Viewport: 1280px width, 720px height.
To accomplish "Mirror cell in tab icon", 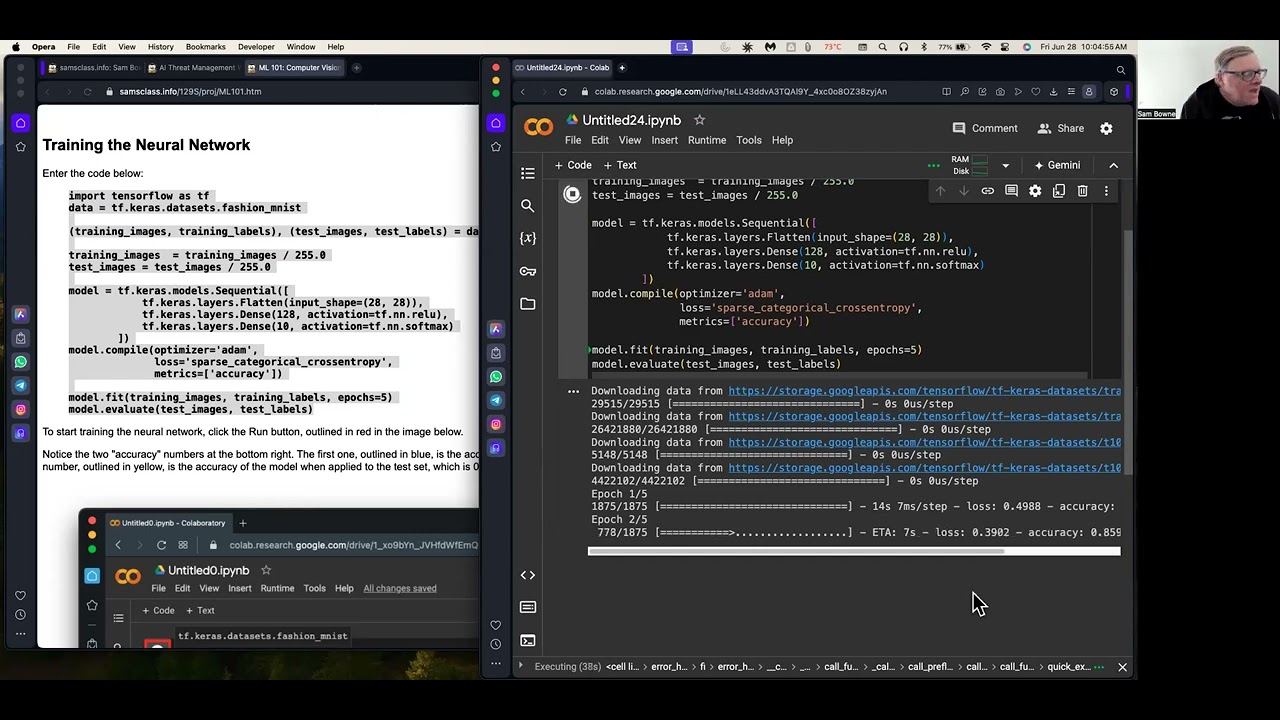I will click(1059, 191).
